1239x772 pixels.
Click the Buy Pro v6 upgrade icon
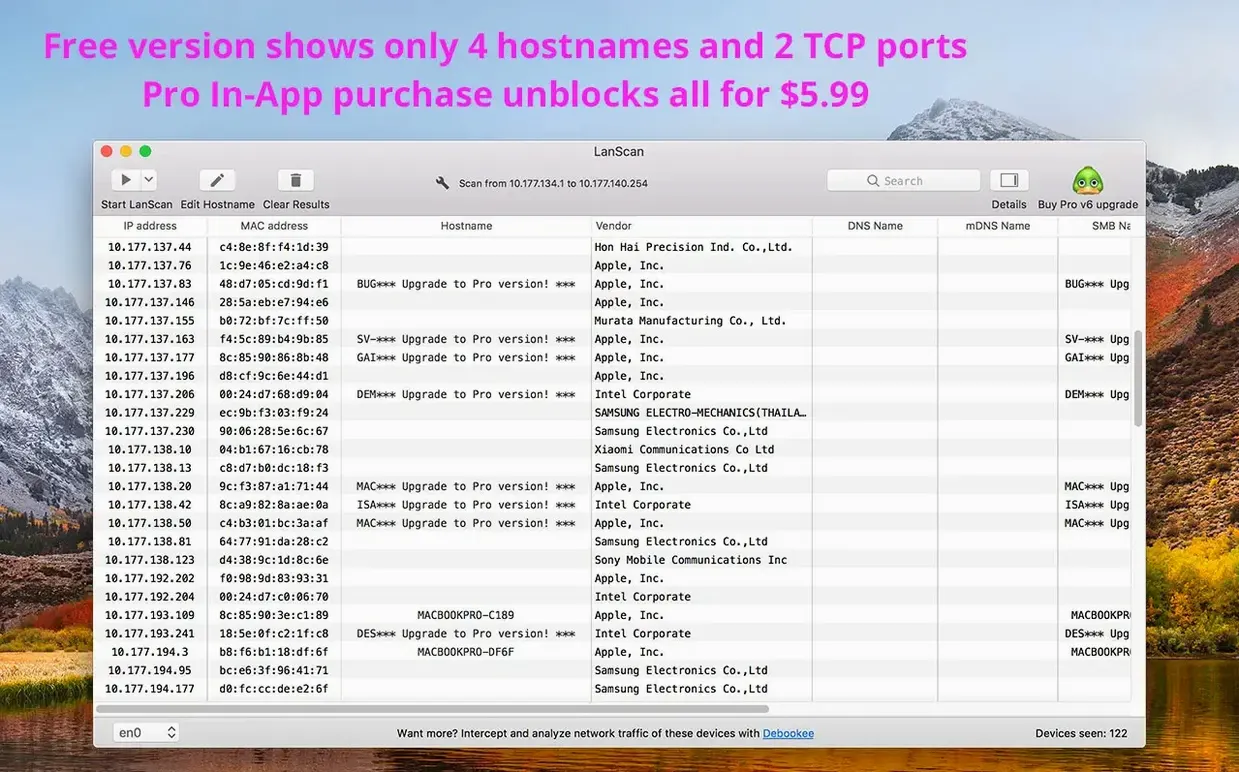pos(1088,181)
